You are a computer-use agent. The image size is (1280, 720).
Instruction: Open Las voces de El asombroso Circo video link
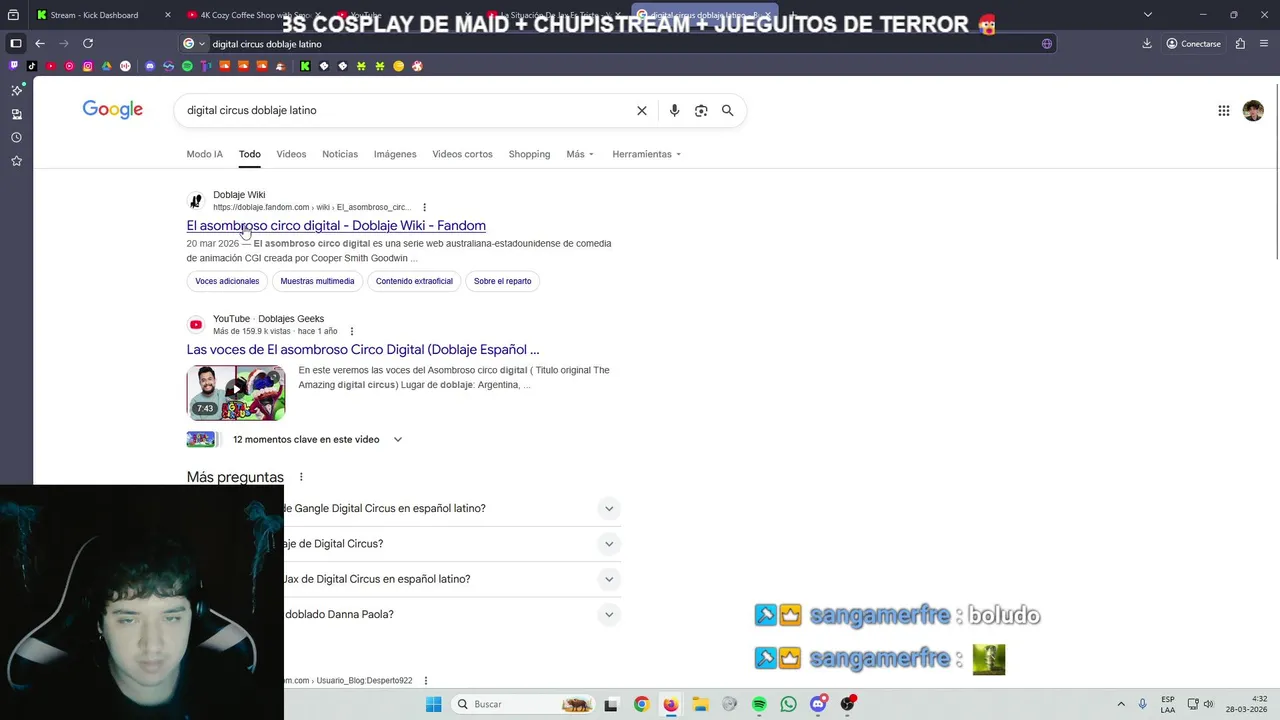click(x=363, y=350)
